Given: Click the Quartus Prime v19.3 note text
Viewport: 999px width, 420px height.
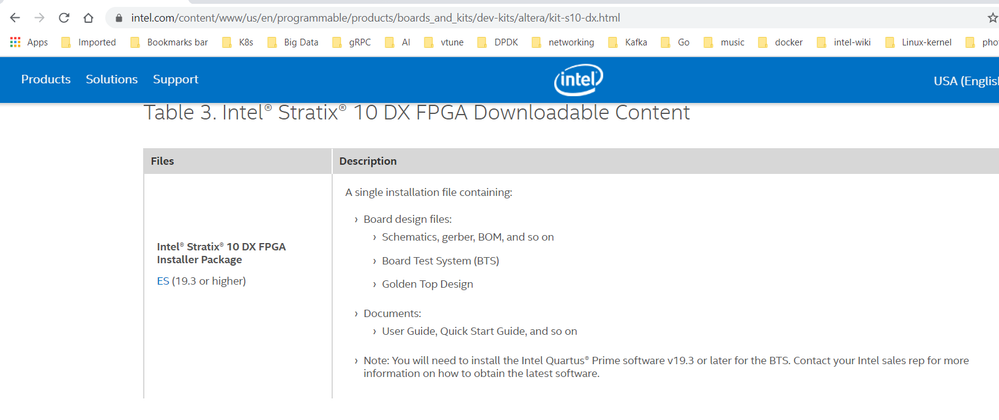Looking at the screenshot, I should point(666,367).
